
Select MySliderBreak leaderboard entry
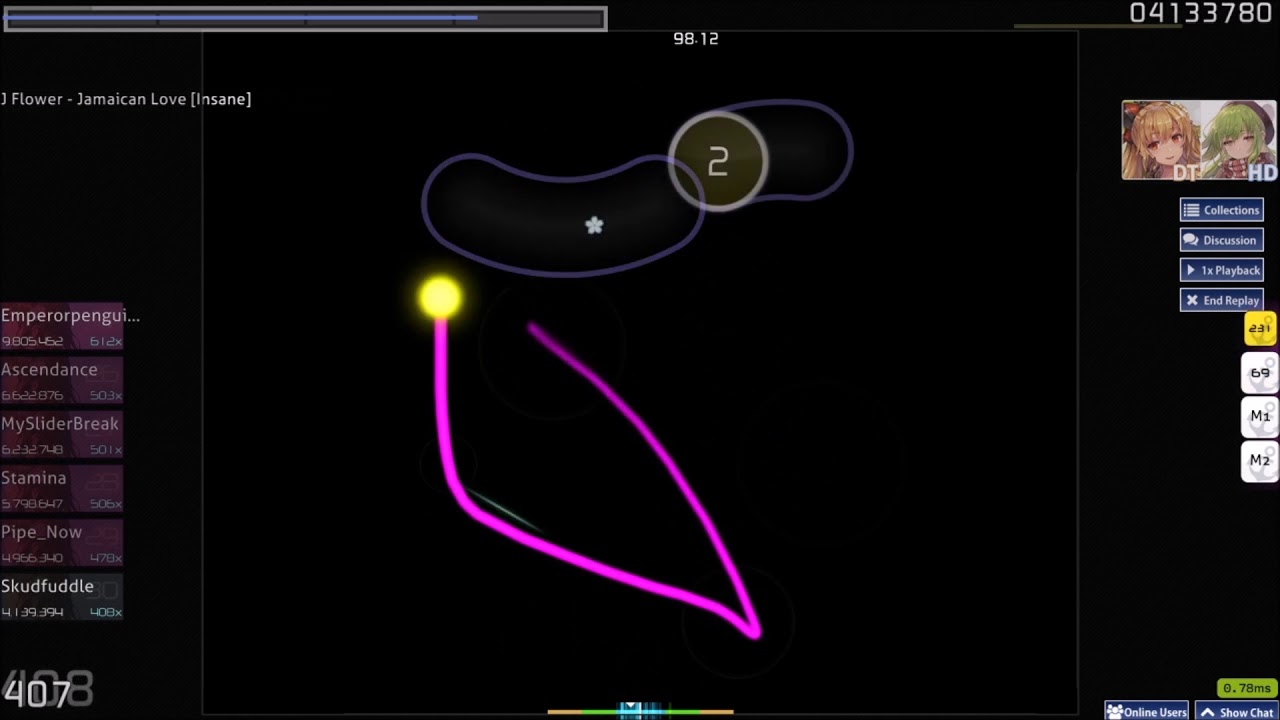tap(62, 435)
